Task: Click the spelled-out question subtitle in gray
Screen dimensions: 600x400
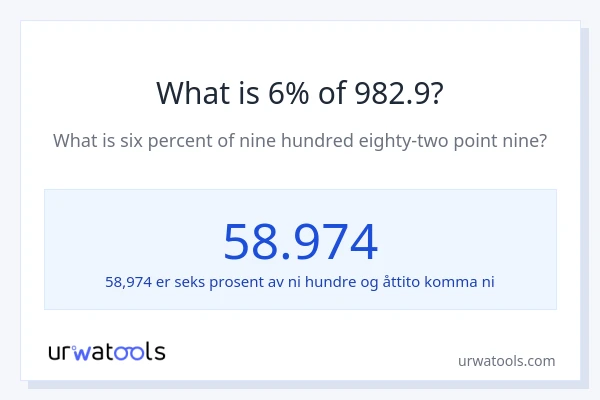Action: (x=300, y=141)
